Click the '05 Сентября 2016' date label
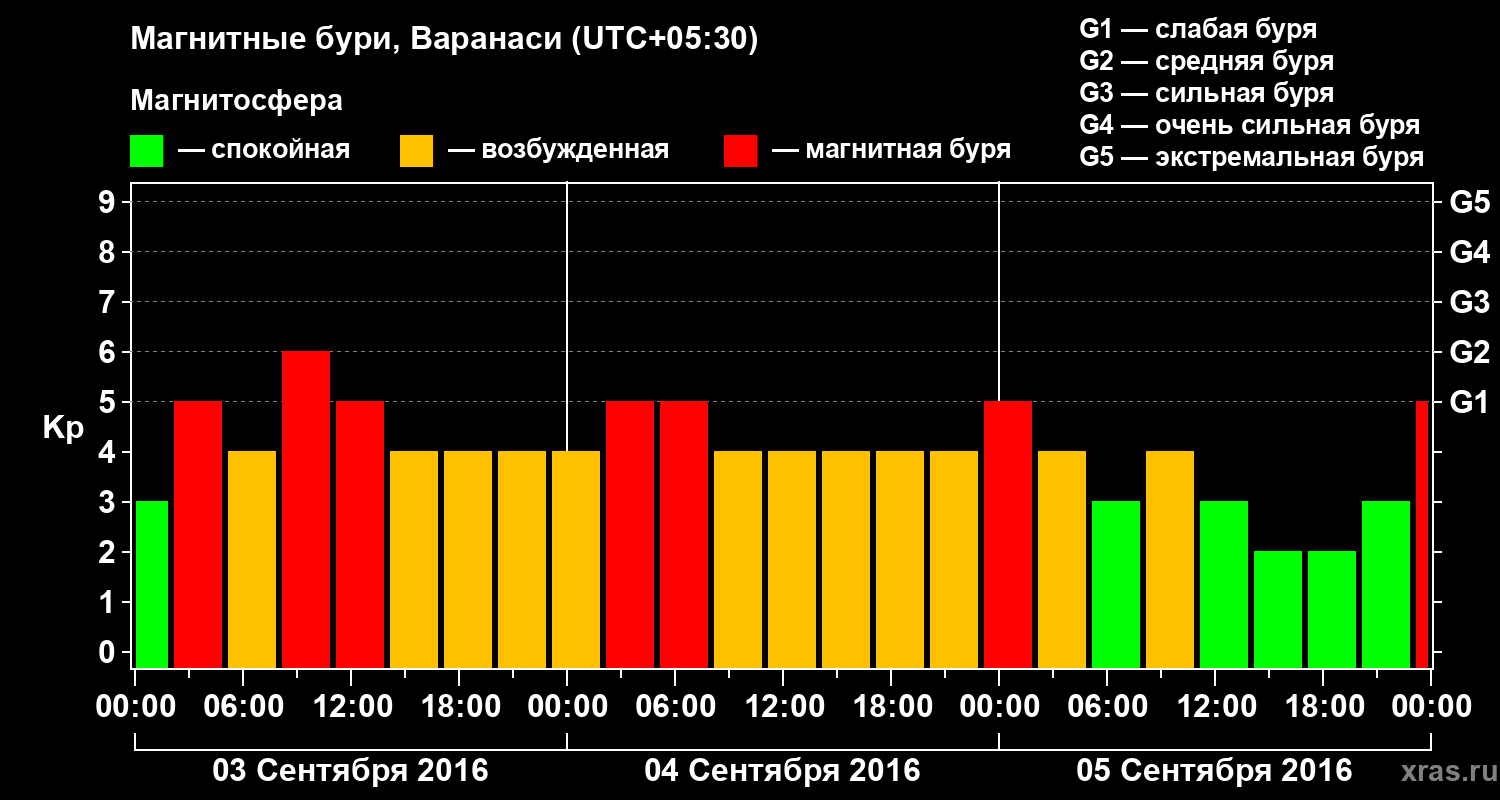 1214,771
